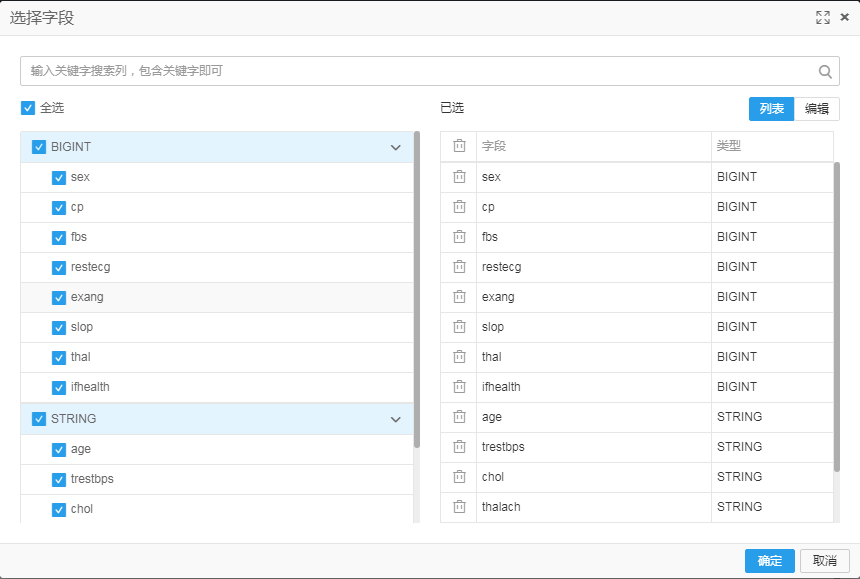Delete the sex field from selected list
Viewport: 860px width, 579px height.
point(460,177)
